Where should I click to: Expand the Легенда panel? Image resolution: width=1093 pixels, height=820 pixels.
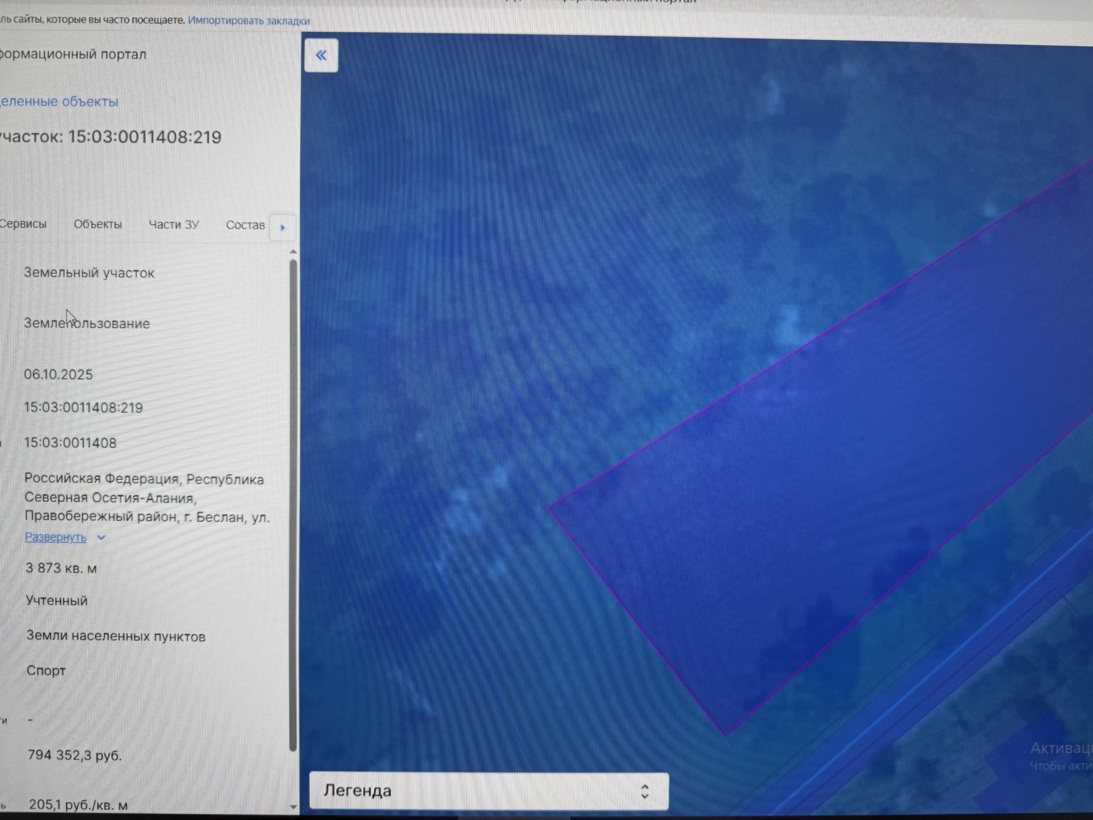click(489, 791)
